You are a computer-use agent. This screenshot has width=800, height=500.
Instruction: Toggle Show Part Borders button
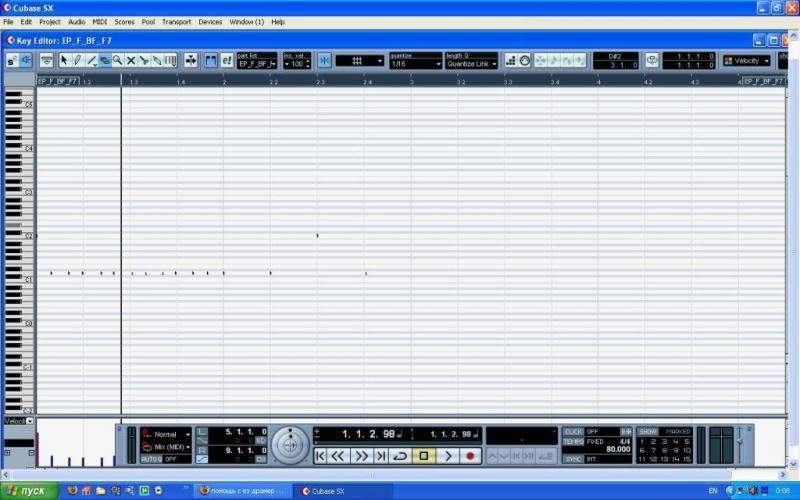211,61
